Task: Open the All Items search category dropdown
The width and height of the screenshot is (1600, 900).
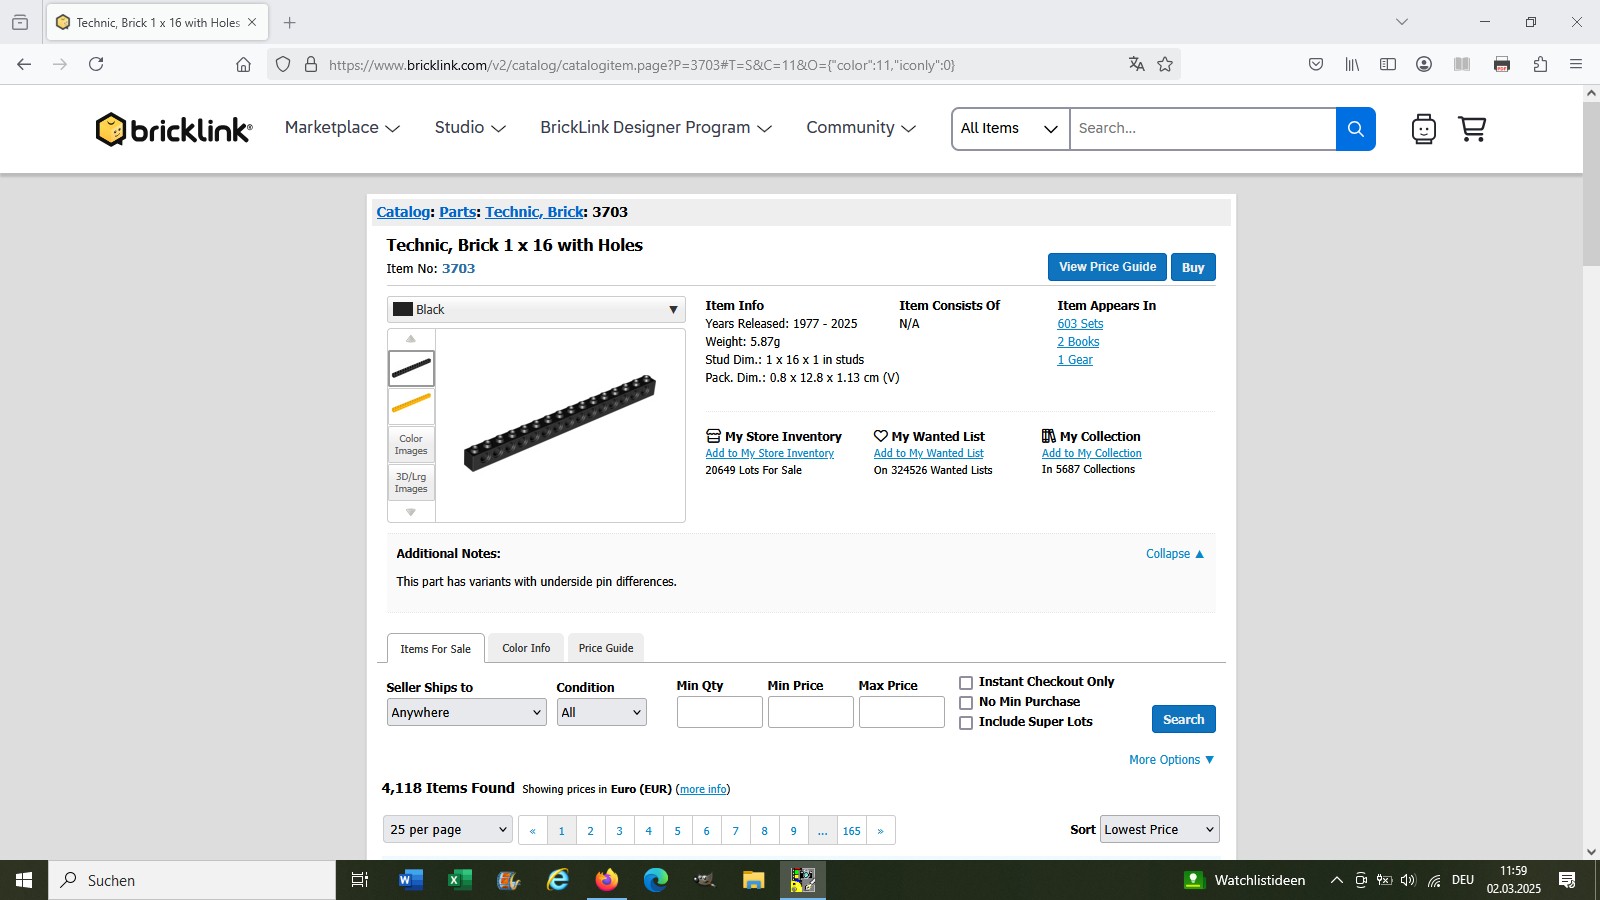Action: click(x=1010, y=129)
